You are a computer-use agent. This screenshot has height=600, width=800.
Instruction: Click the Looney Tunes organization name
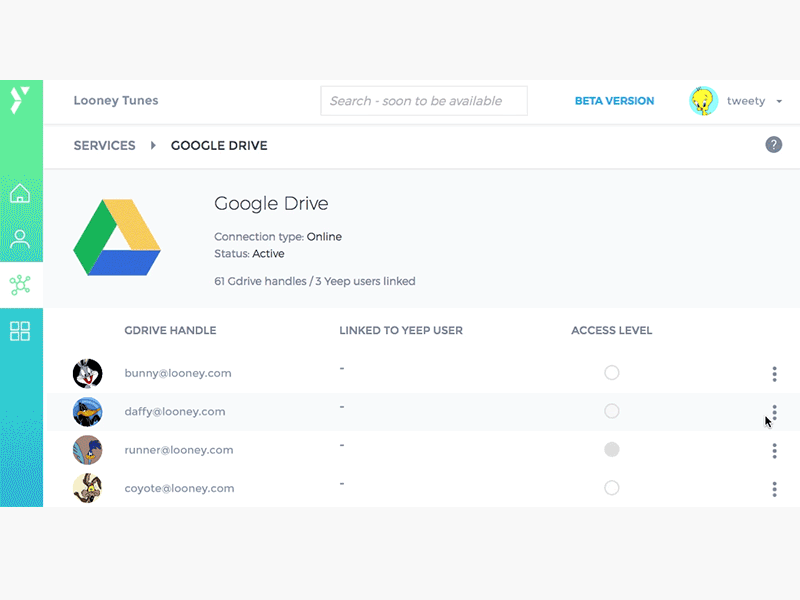click(116, 101)
